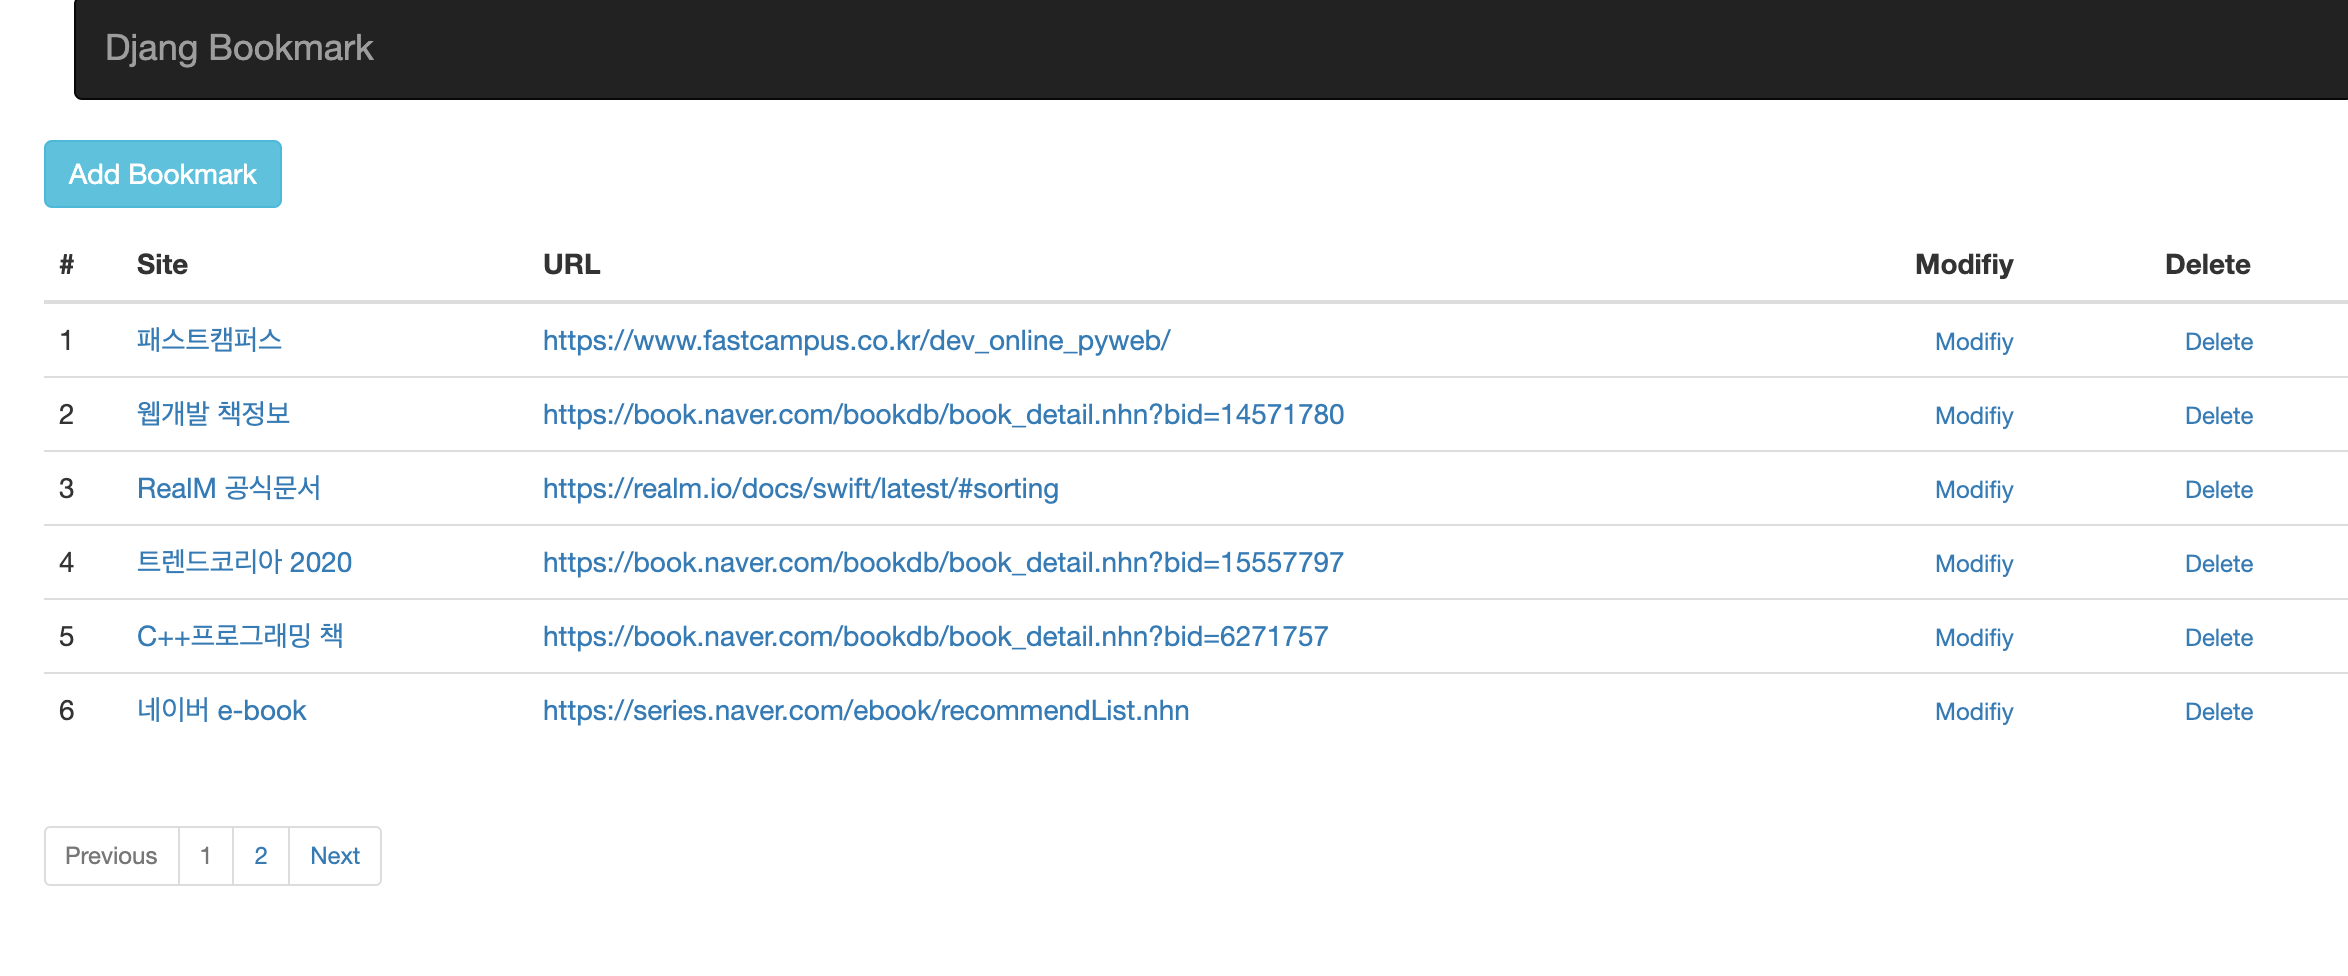
Task: Visit the naver book URL with bid=15557797
Action: (943, 563)
